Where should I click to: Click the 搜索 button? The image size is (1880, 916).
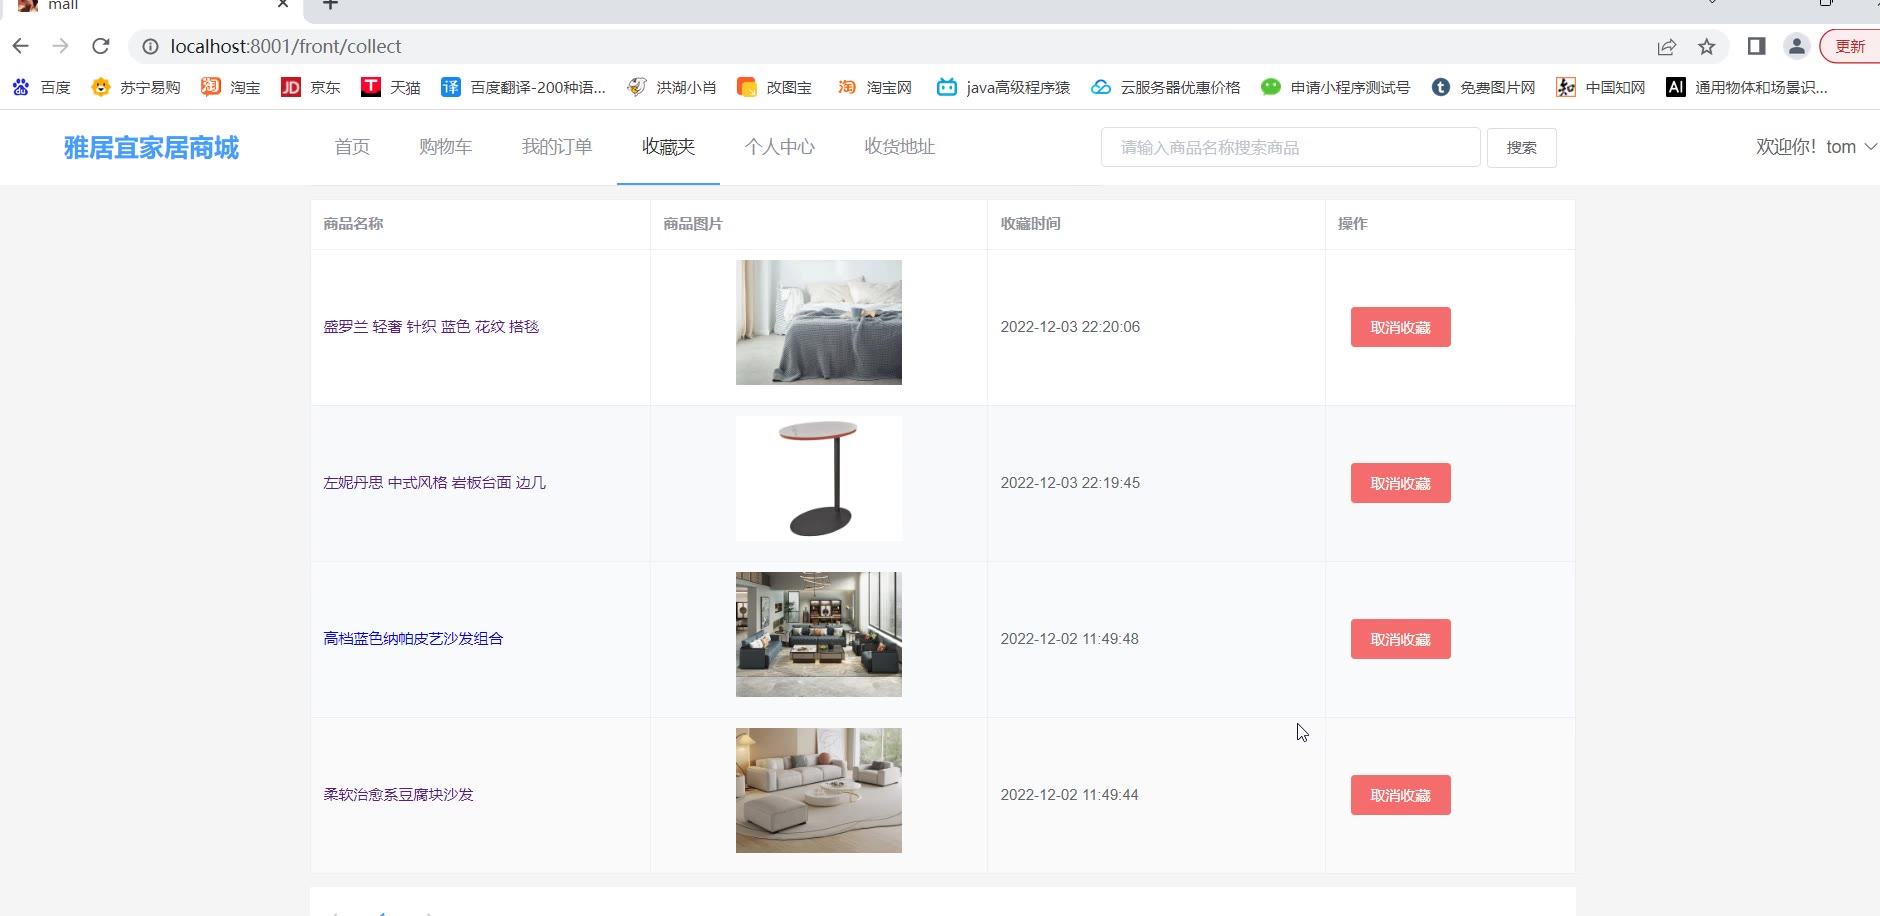coord(1522,147)
